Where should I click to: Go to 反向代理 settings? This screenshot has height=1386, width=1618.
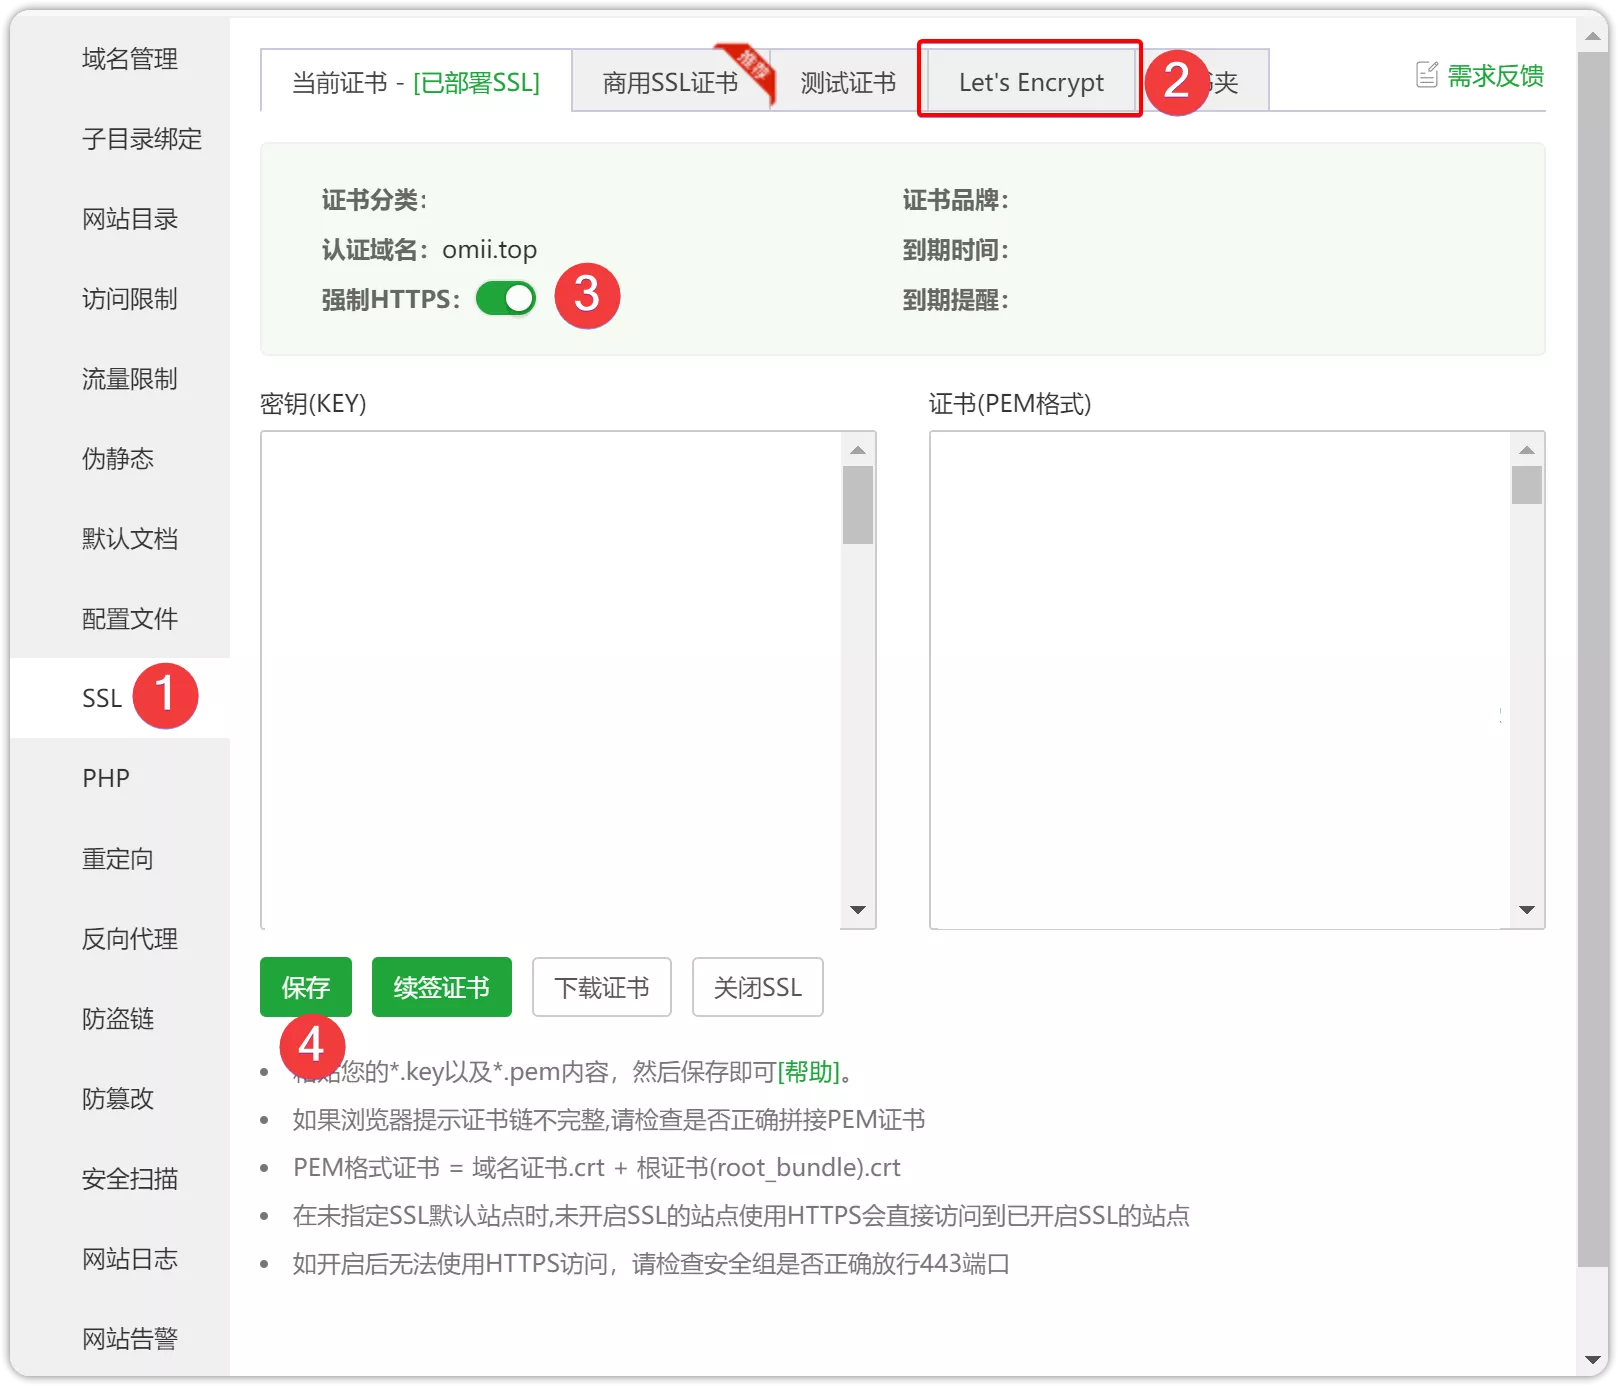130,939
